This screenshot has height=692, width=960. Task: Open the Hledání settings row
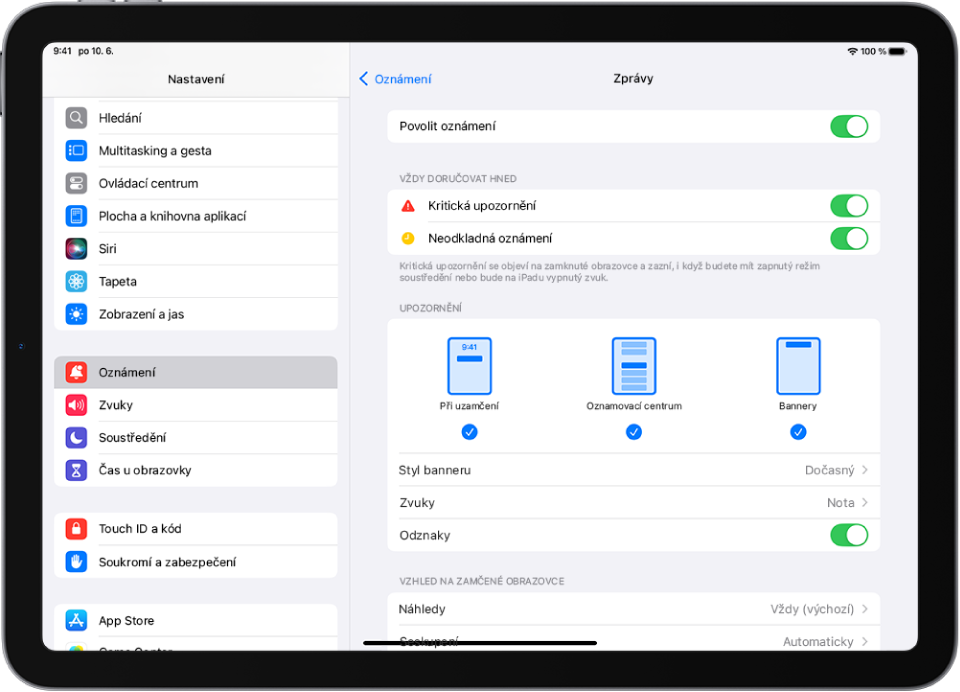point(196,118)
